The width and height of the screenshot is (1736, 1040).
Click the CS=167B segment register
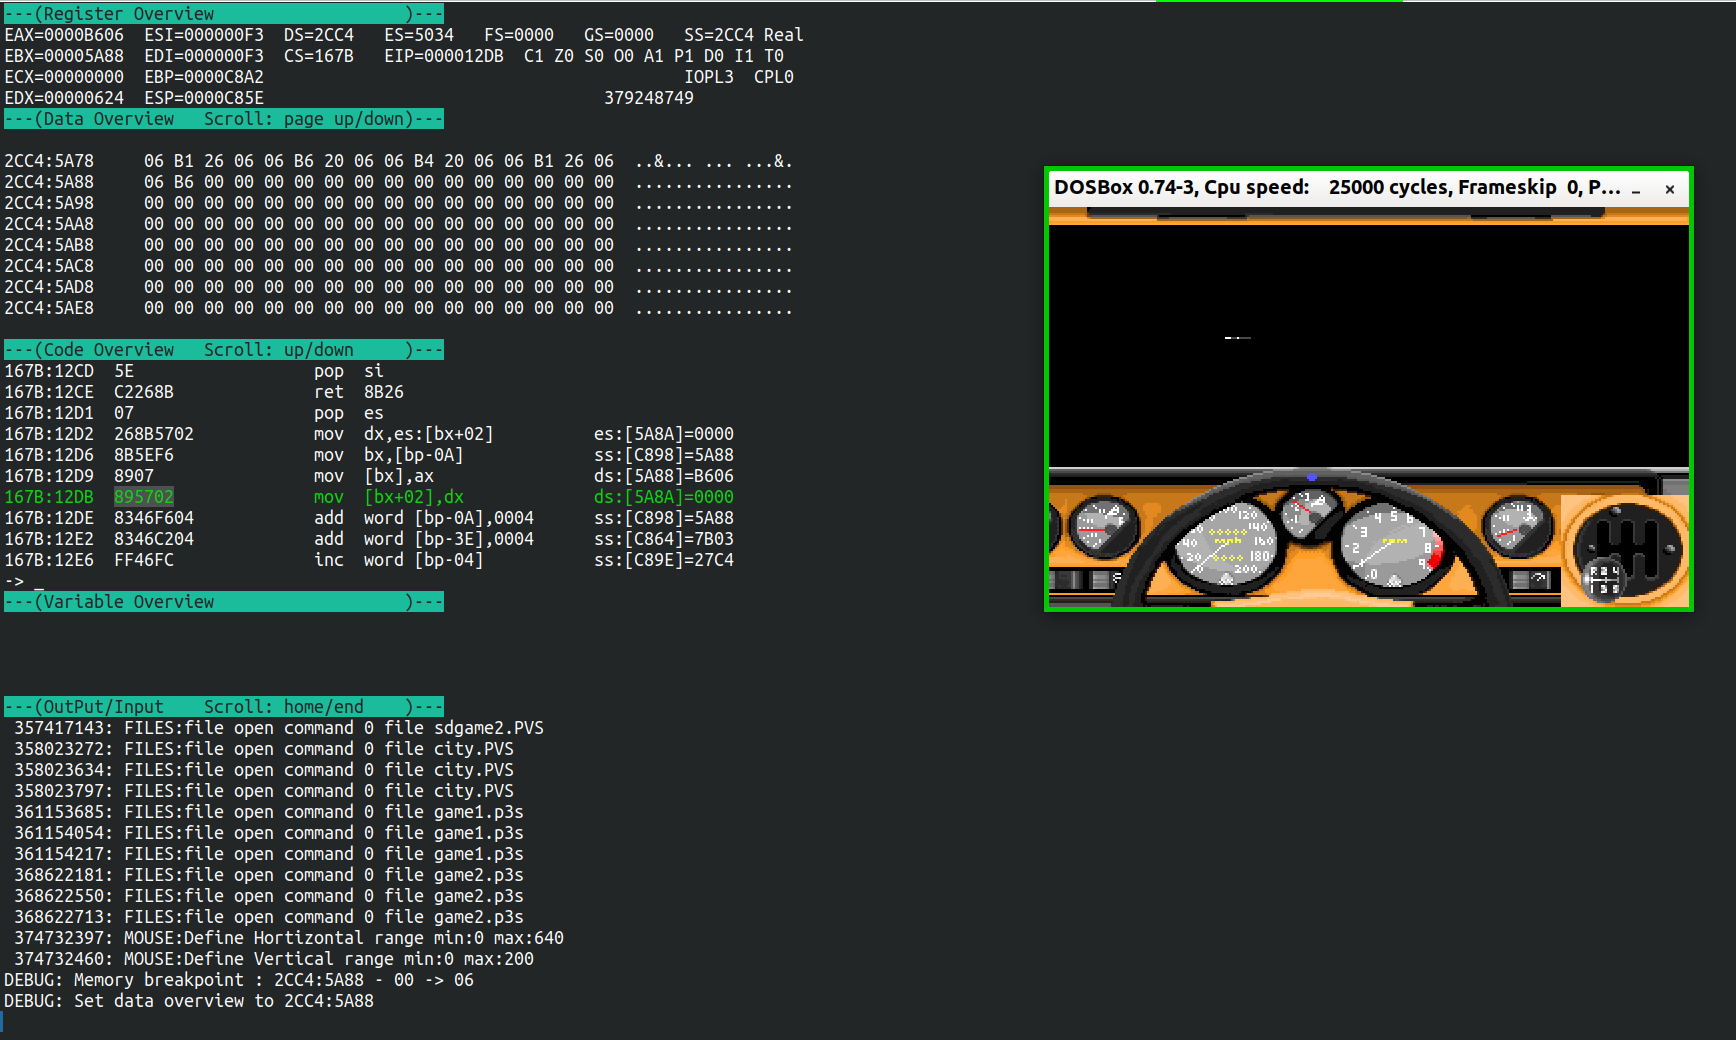point(319,56)
